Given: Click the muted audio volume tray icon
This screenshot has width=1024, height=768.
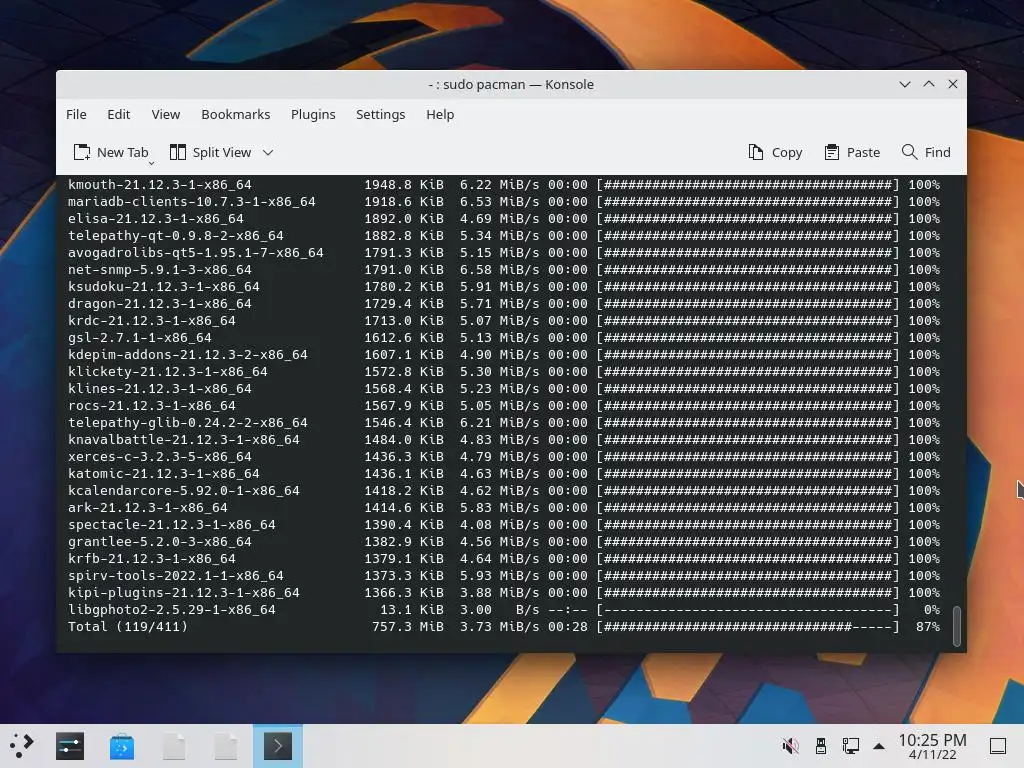Looking at the screenshot, I should [790, 745].
